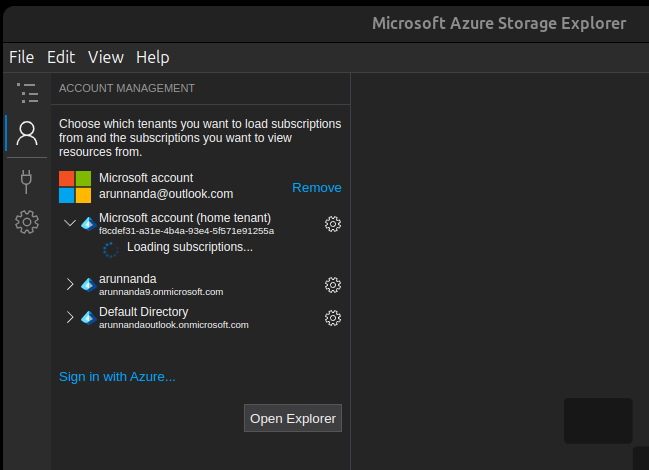Click the Azure icon beside arunnanda
Image resolution: width=649 pixels, height=470 pixels.
[x=89, y=285]
